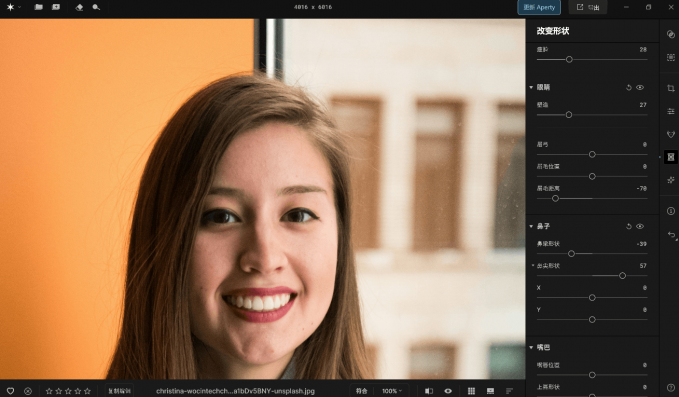The height and width of the screenshot is (397, 679).
Task: Select the crop tool in right sidebar
Action: click(670, 88)
